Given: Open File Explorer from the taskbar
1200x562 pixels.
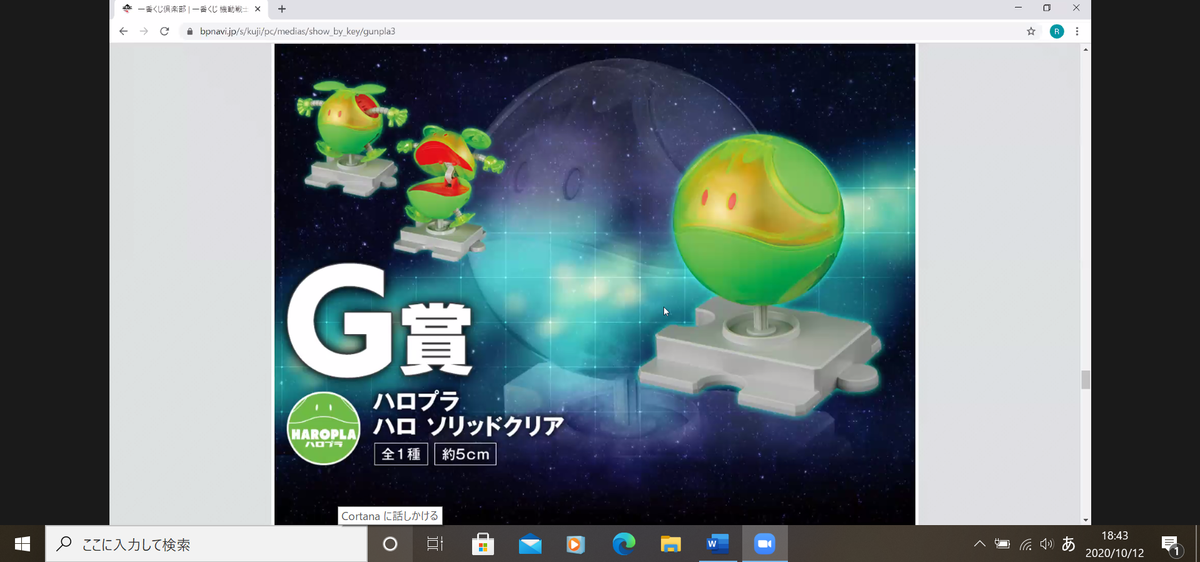Looking at the screenshot, I should pyautogui.click(x=671, y=544).
